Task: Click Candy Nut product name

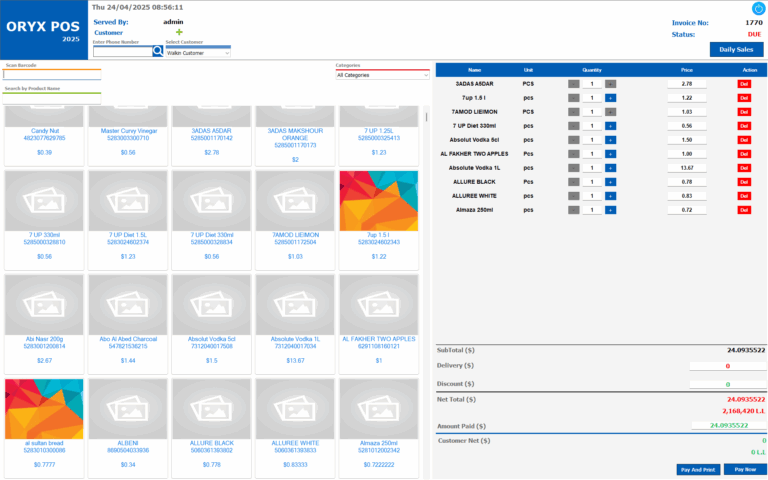Action: pyautogui.click(x=45, y=131)
